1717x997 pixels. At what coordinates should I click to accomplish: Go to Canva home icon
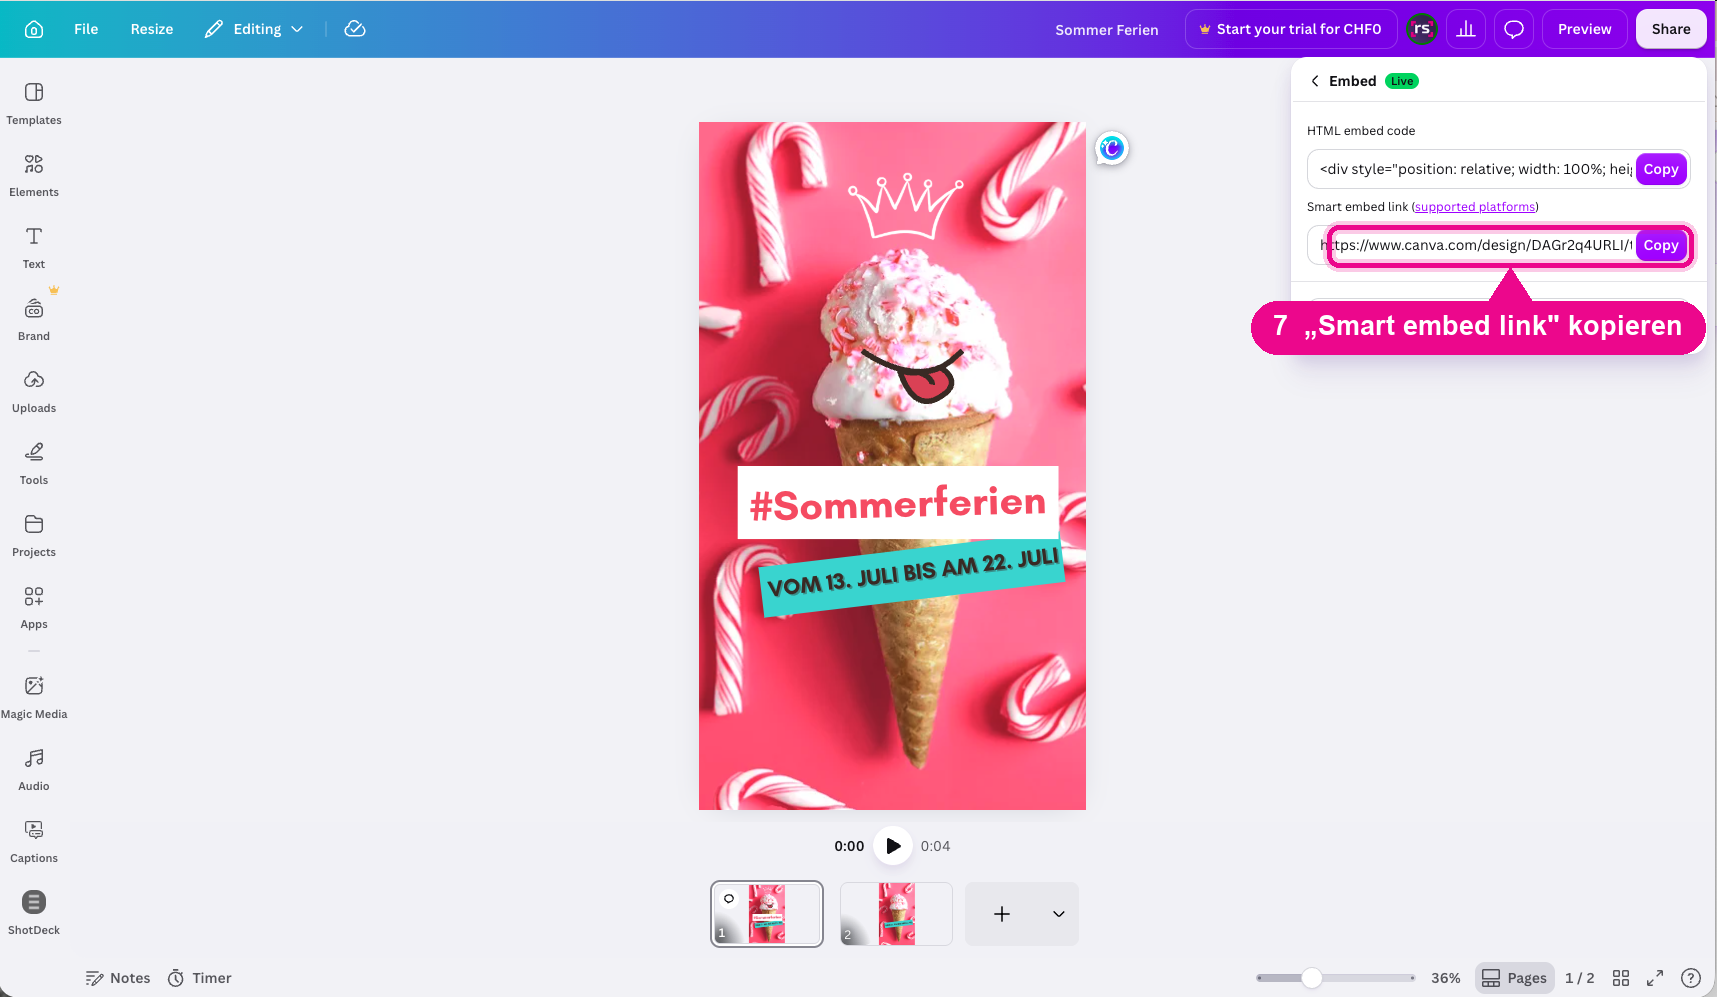coord(34,29)
